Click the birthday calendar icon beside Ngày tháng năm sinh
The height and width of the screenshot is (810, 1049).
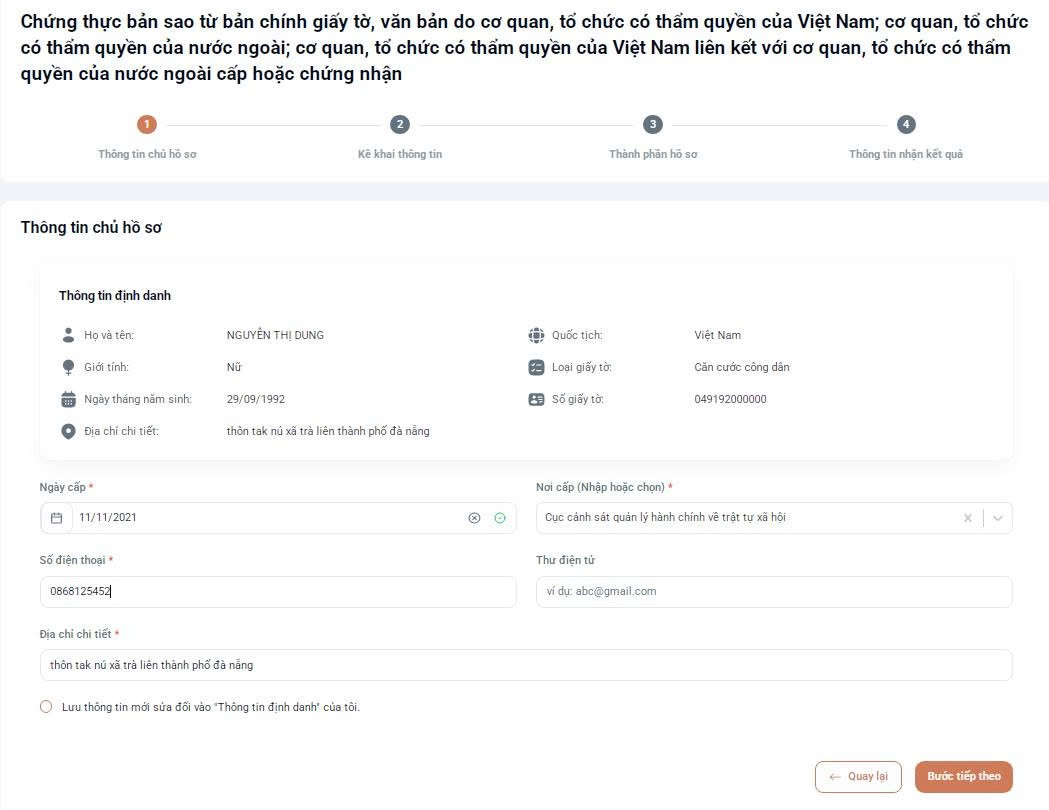[x=68, y=399]
